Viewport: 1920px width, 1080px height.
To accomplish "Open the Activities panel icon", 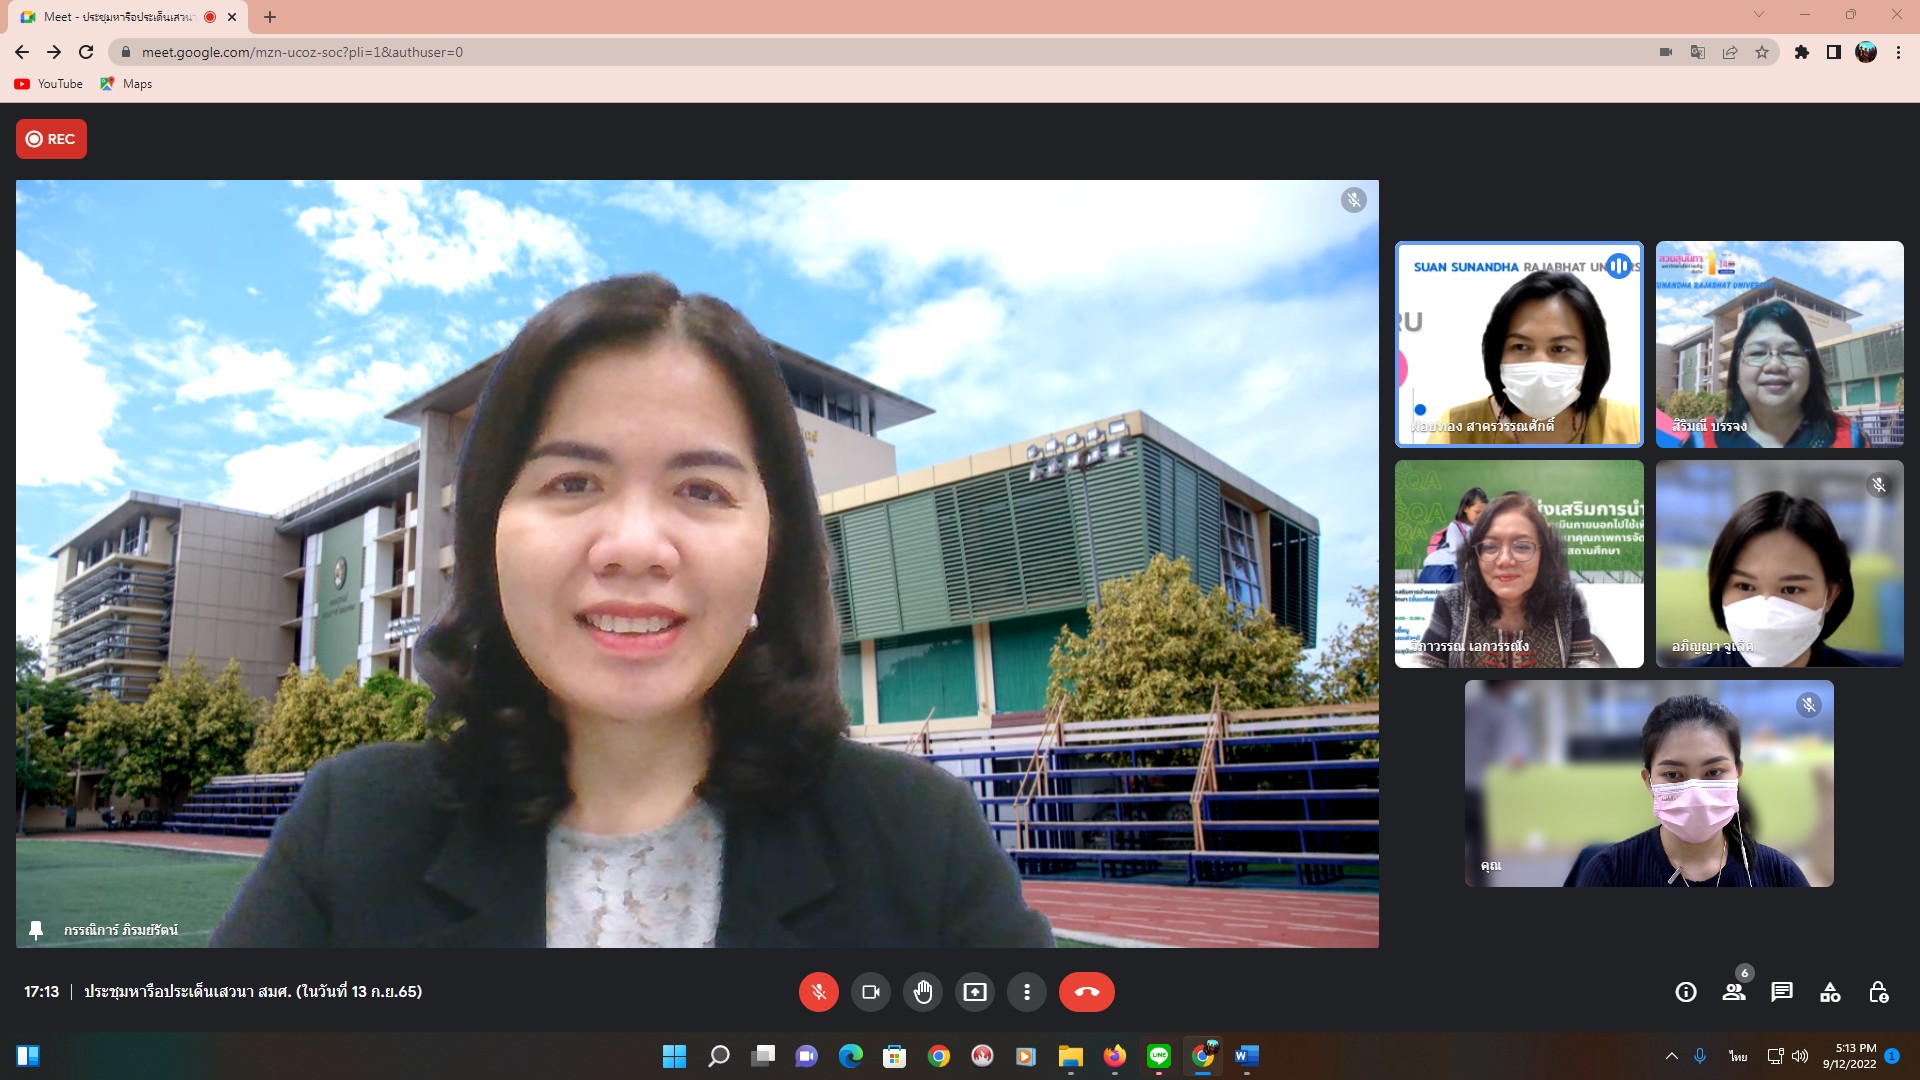I will (x=1830, y=992).
